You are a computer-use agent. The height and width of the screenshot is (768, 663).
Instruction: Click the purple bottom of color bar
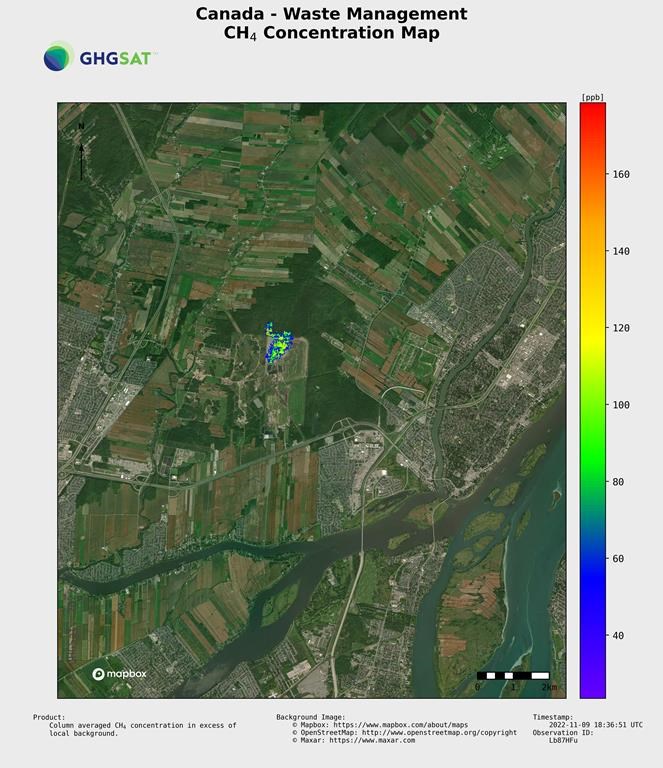(592, 690)
